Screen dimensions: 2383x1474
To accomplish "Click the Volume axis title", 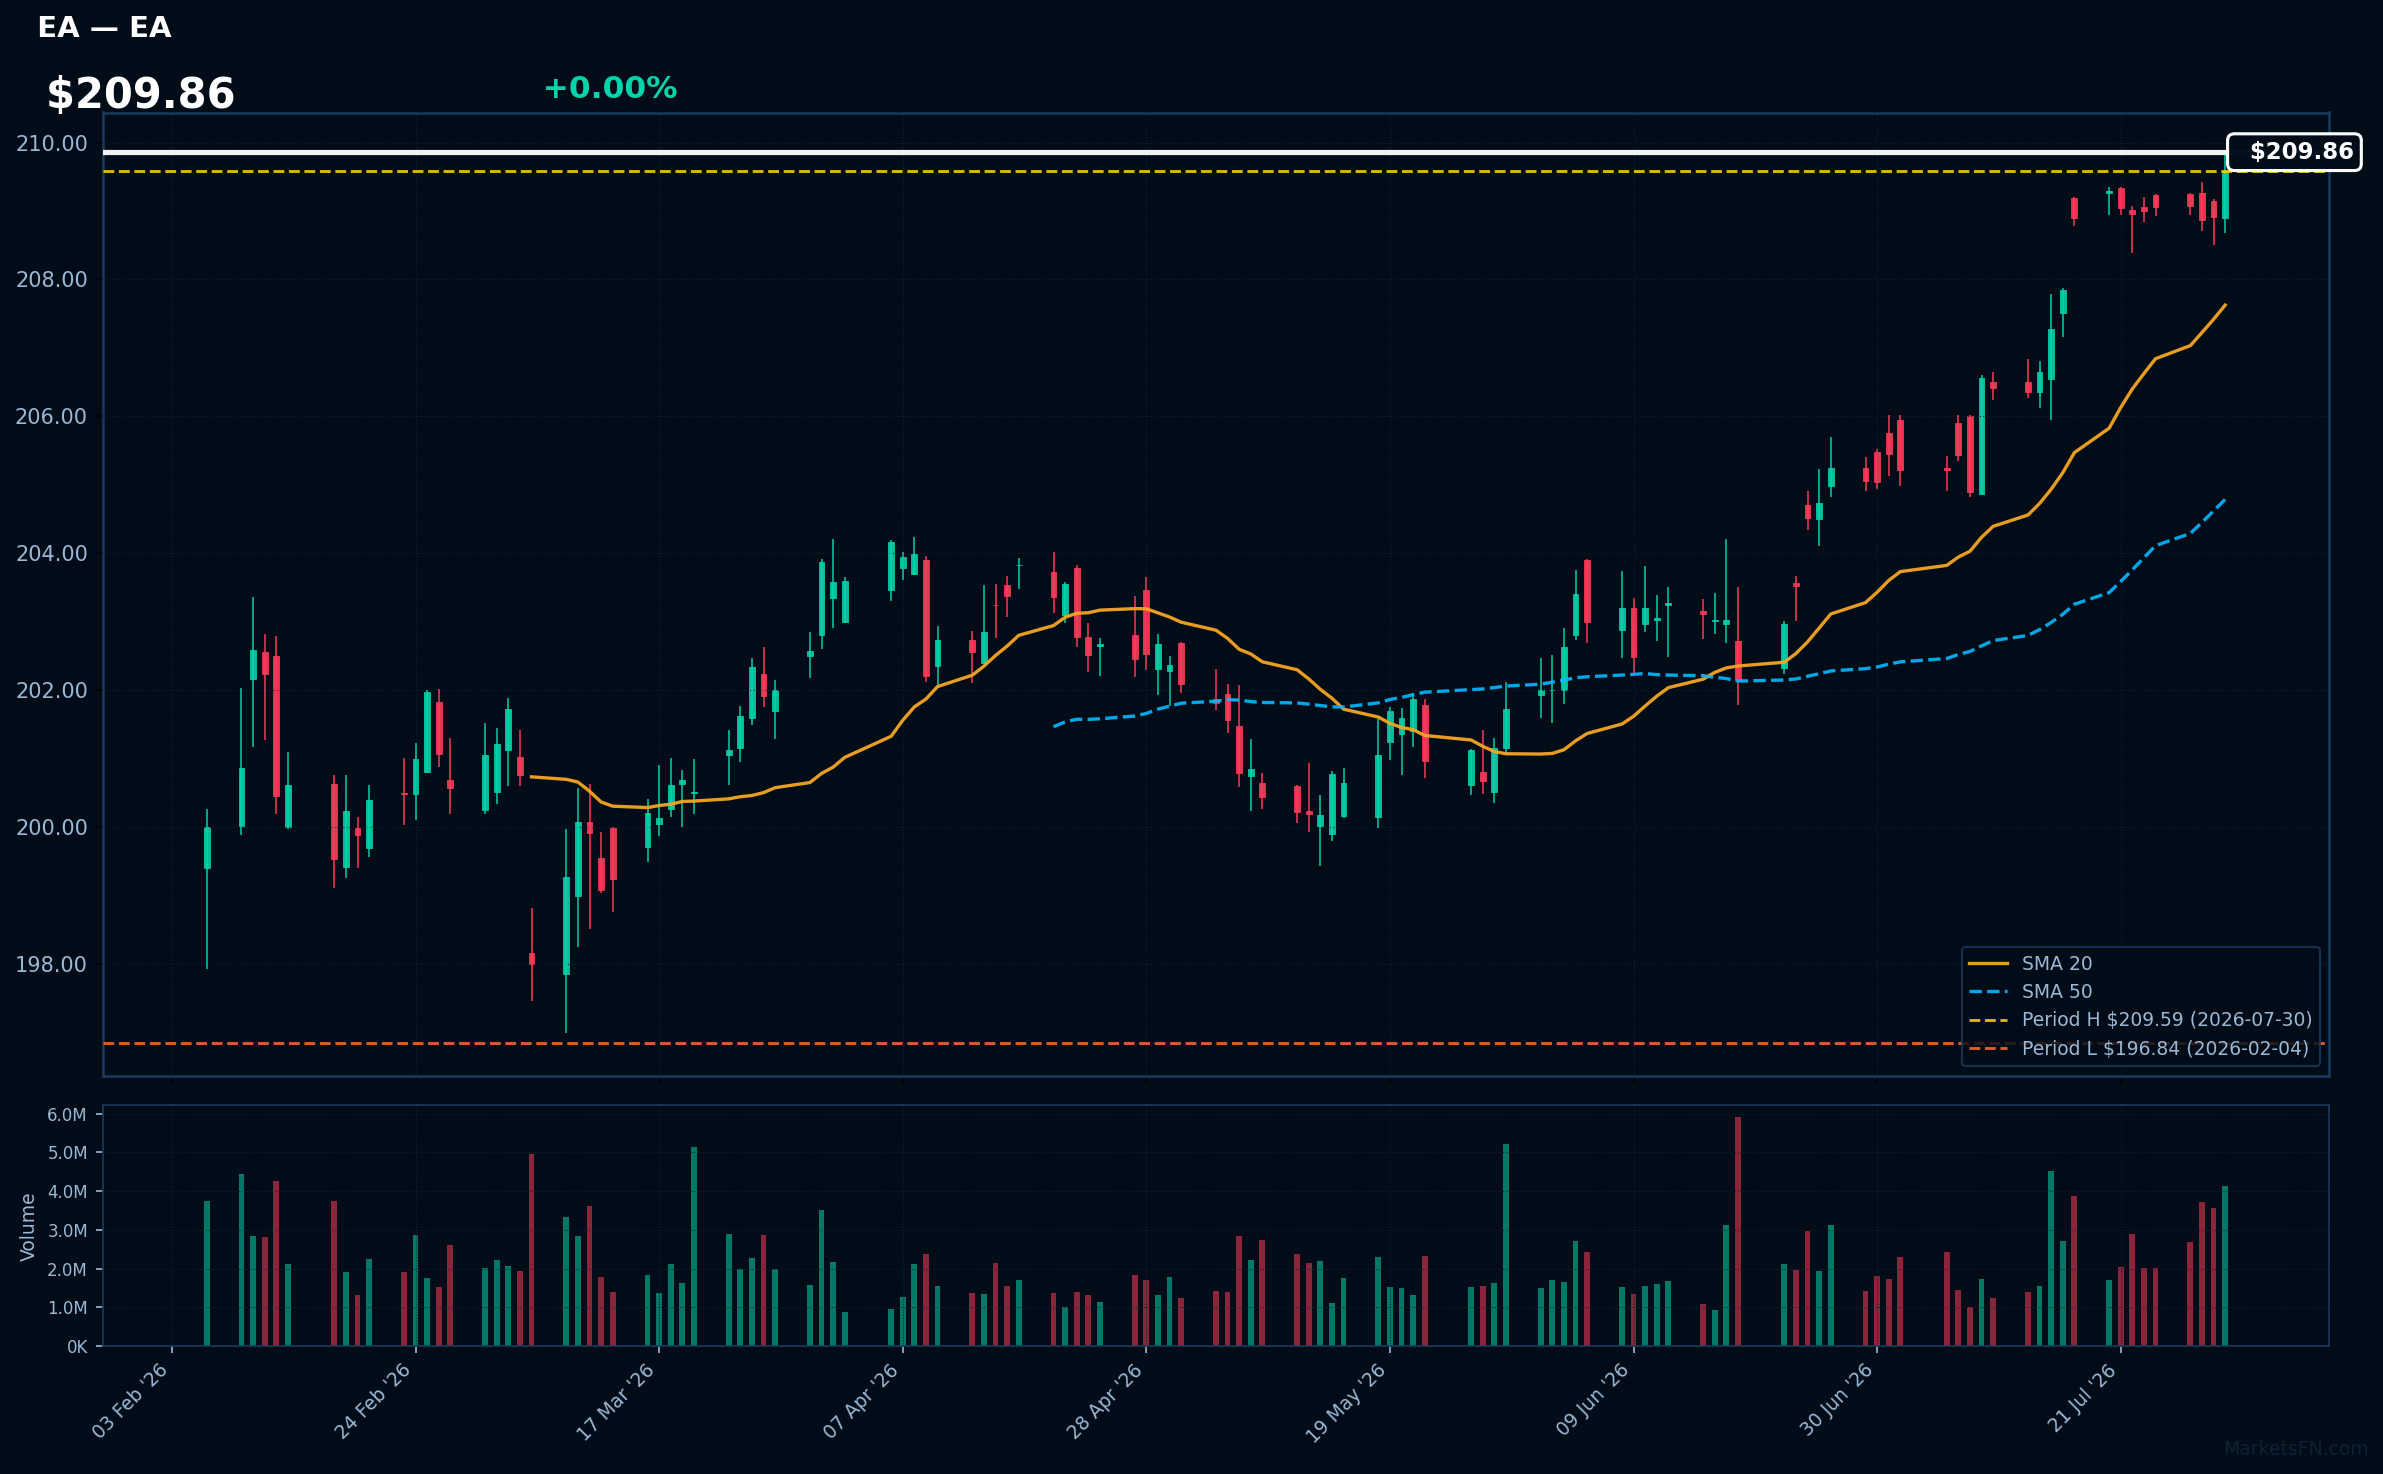I will click(27, 1226).
